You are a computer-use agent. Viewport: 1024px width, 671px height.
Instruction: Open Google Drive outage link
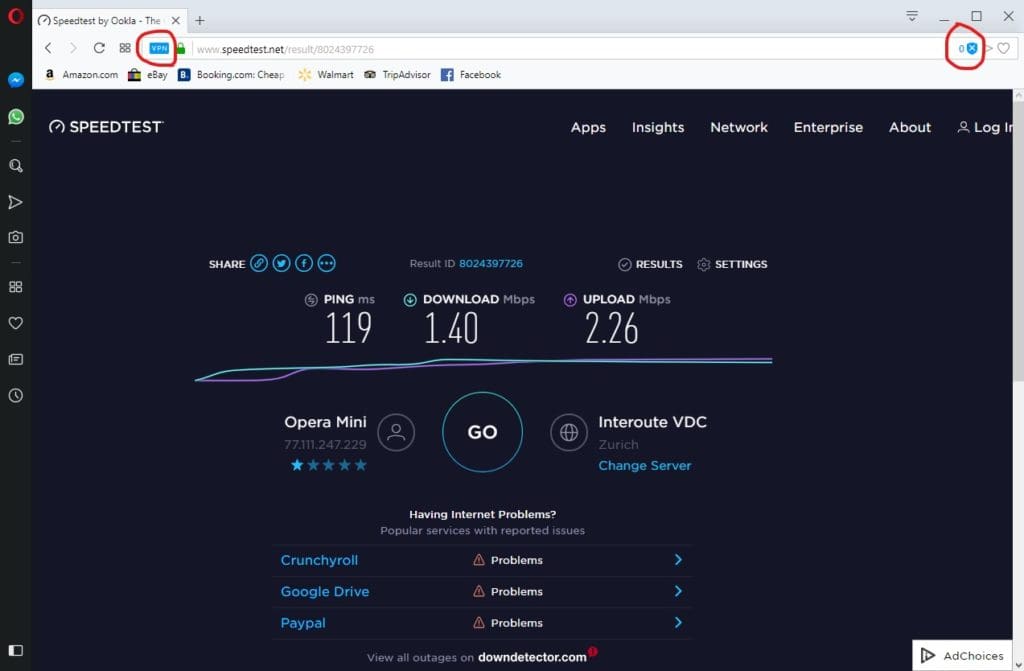[325, 591]
